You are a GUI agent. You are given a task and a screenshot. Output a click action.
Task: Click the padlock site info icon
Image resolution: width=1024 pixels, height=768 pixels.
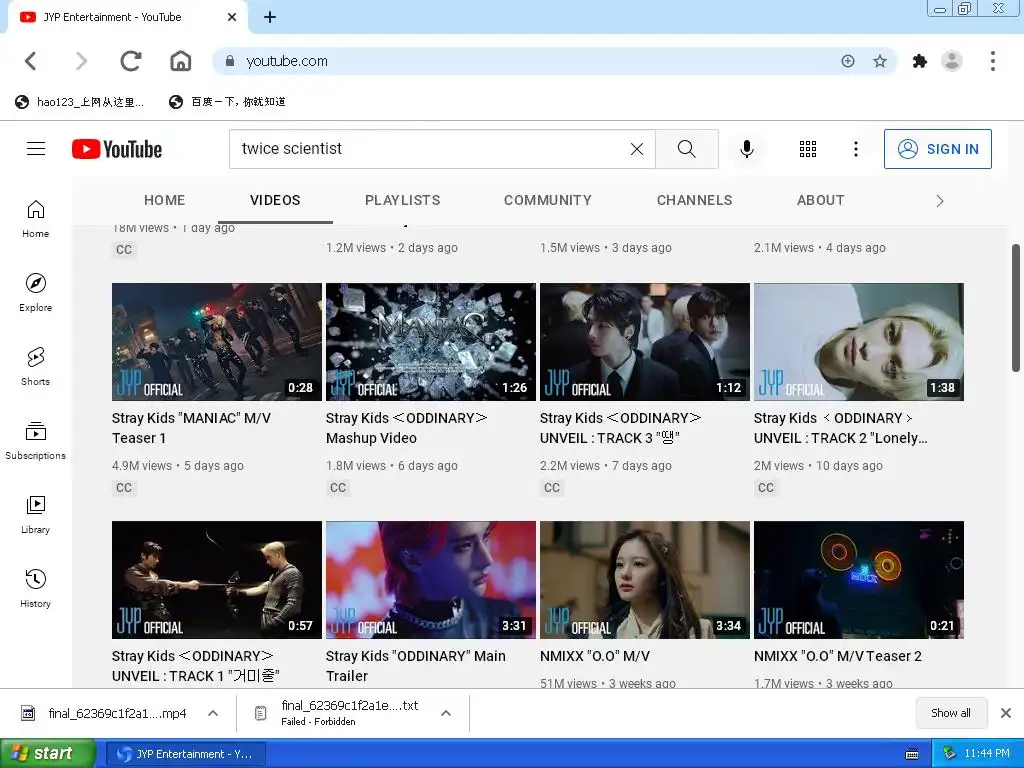coord(229,61)
